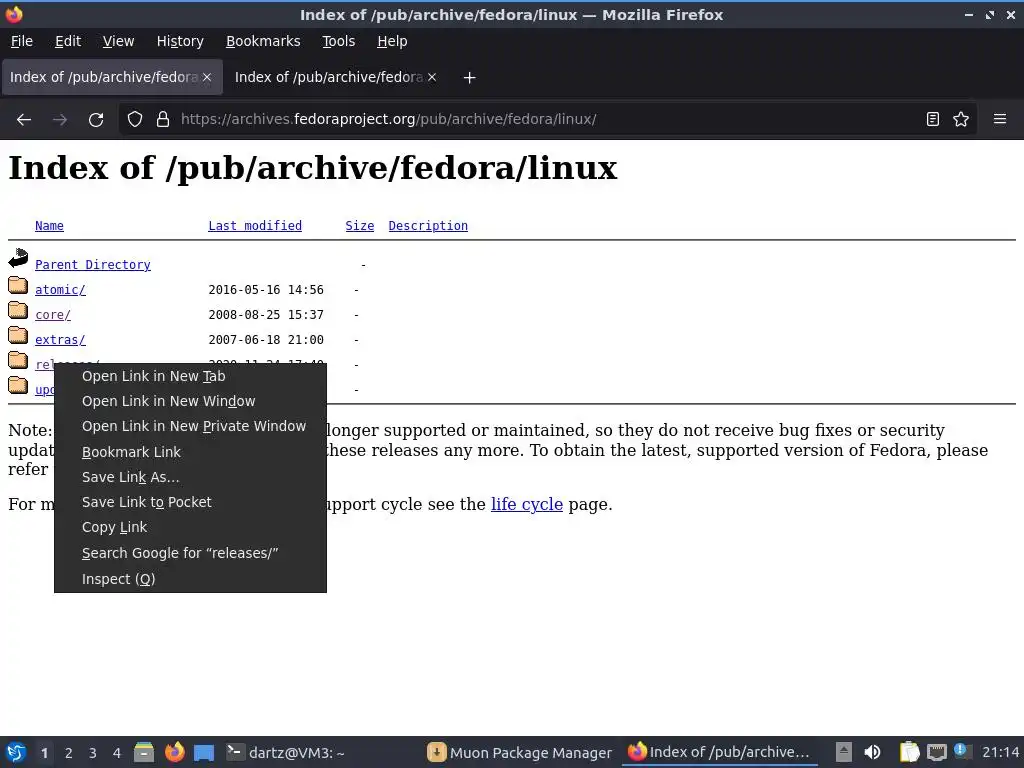
Task: Click the removable media tray icon
Action: point(844,752)
